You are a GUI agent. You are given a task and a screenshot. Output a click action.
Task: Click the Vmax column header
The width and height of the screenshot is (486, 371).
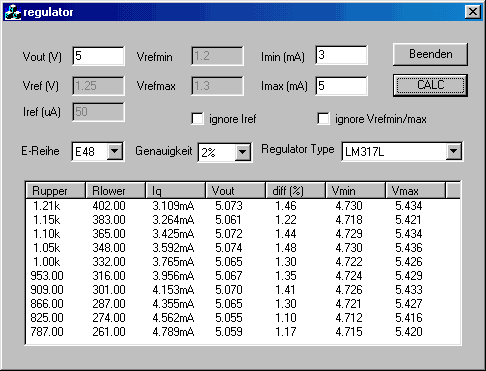pos(416,191)
